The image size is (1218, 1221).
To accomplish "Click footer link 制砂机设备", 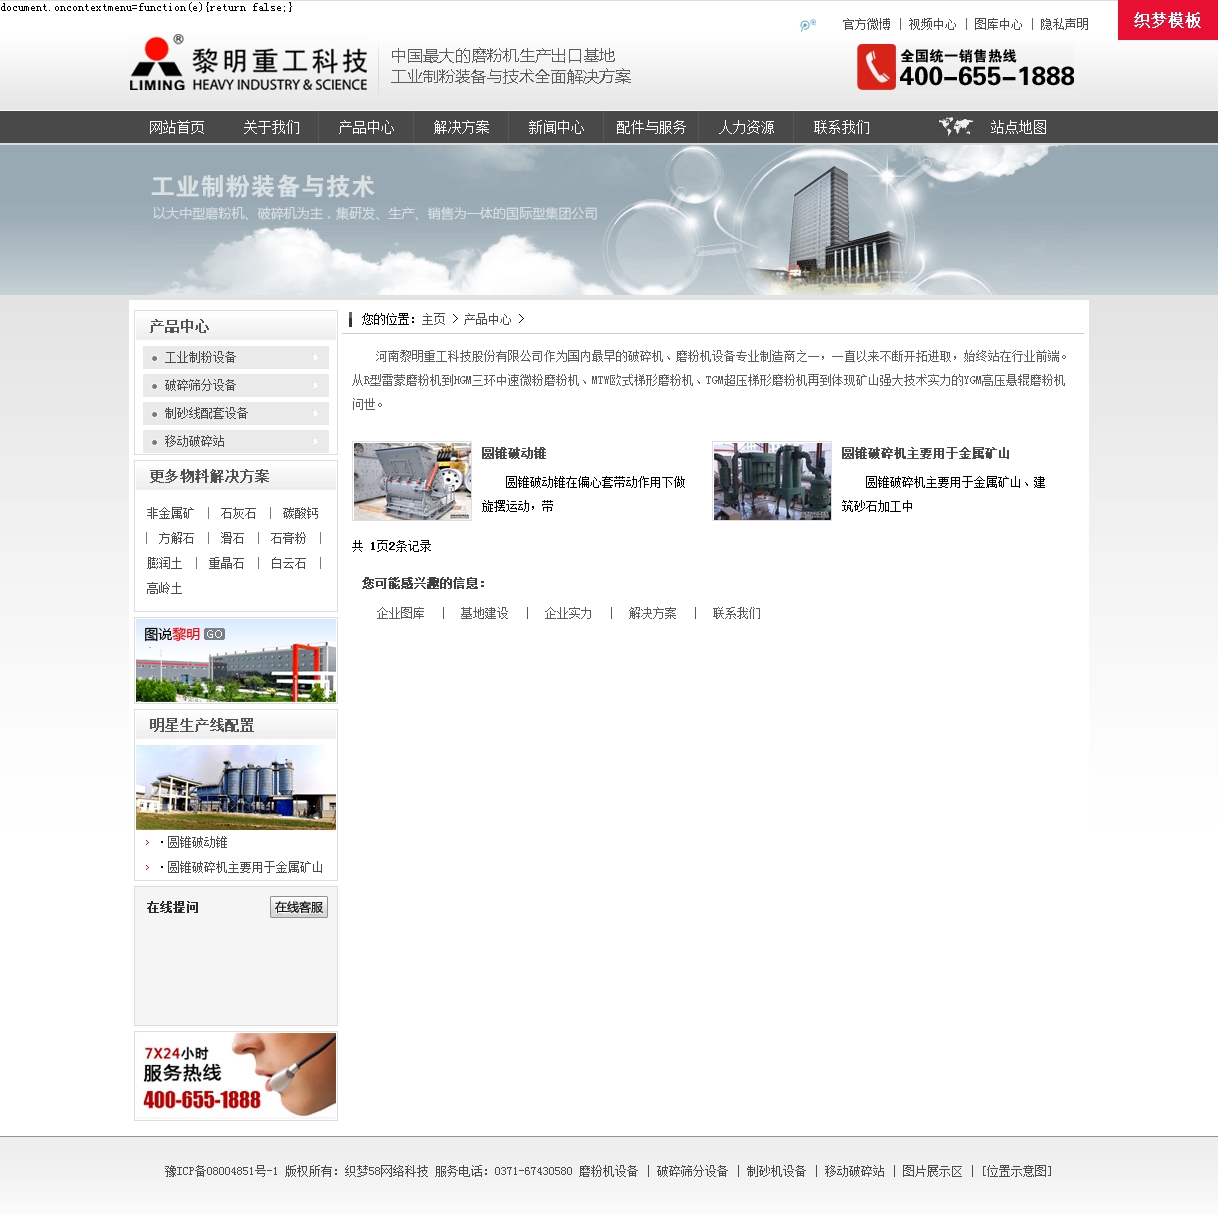I will pos(776,1171).
